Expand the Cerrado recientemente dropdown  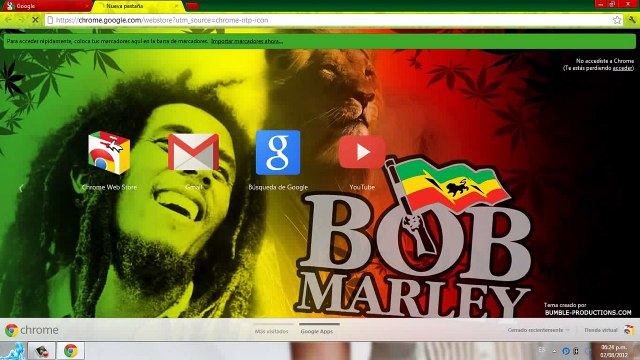tap(539, 330)
